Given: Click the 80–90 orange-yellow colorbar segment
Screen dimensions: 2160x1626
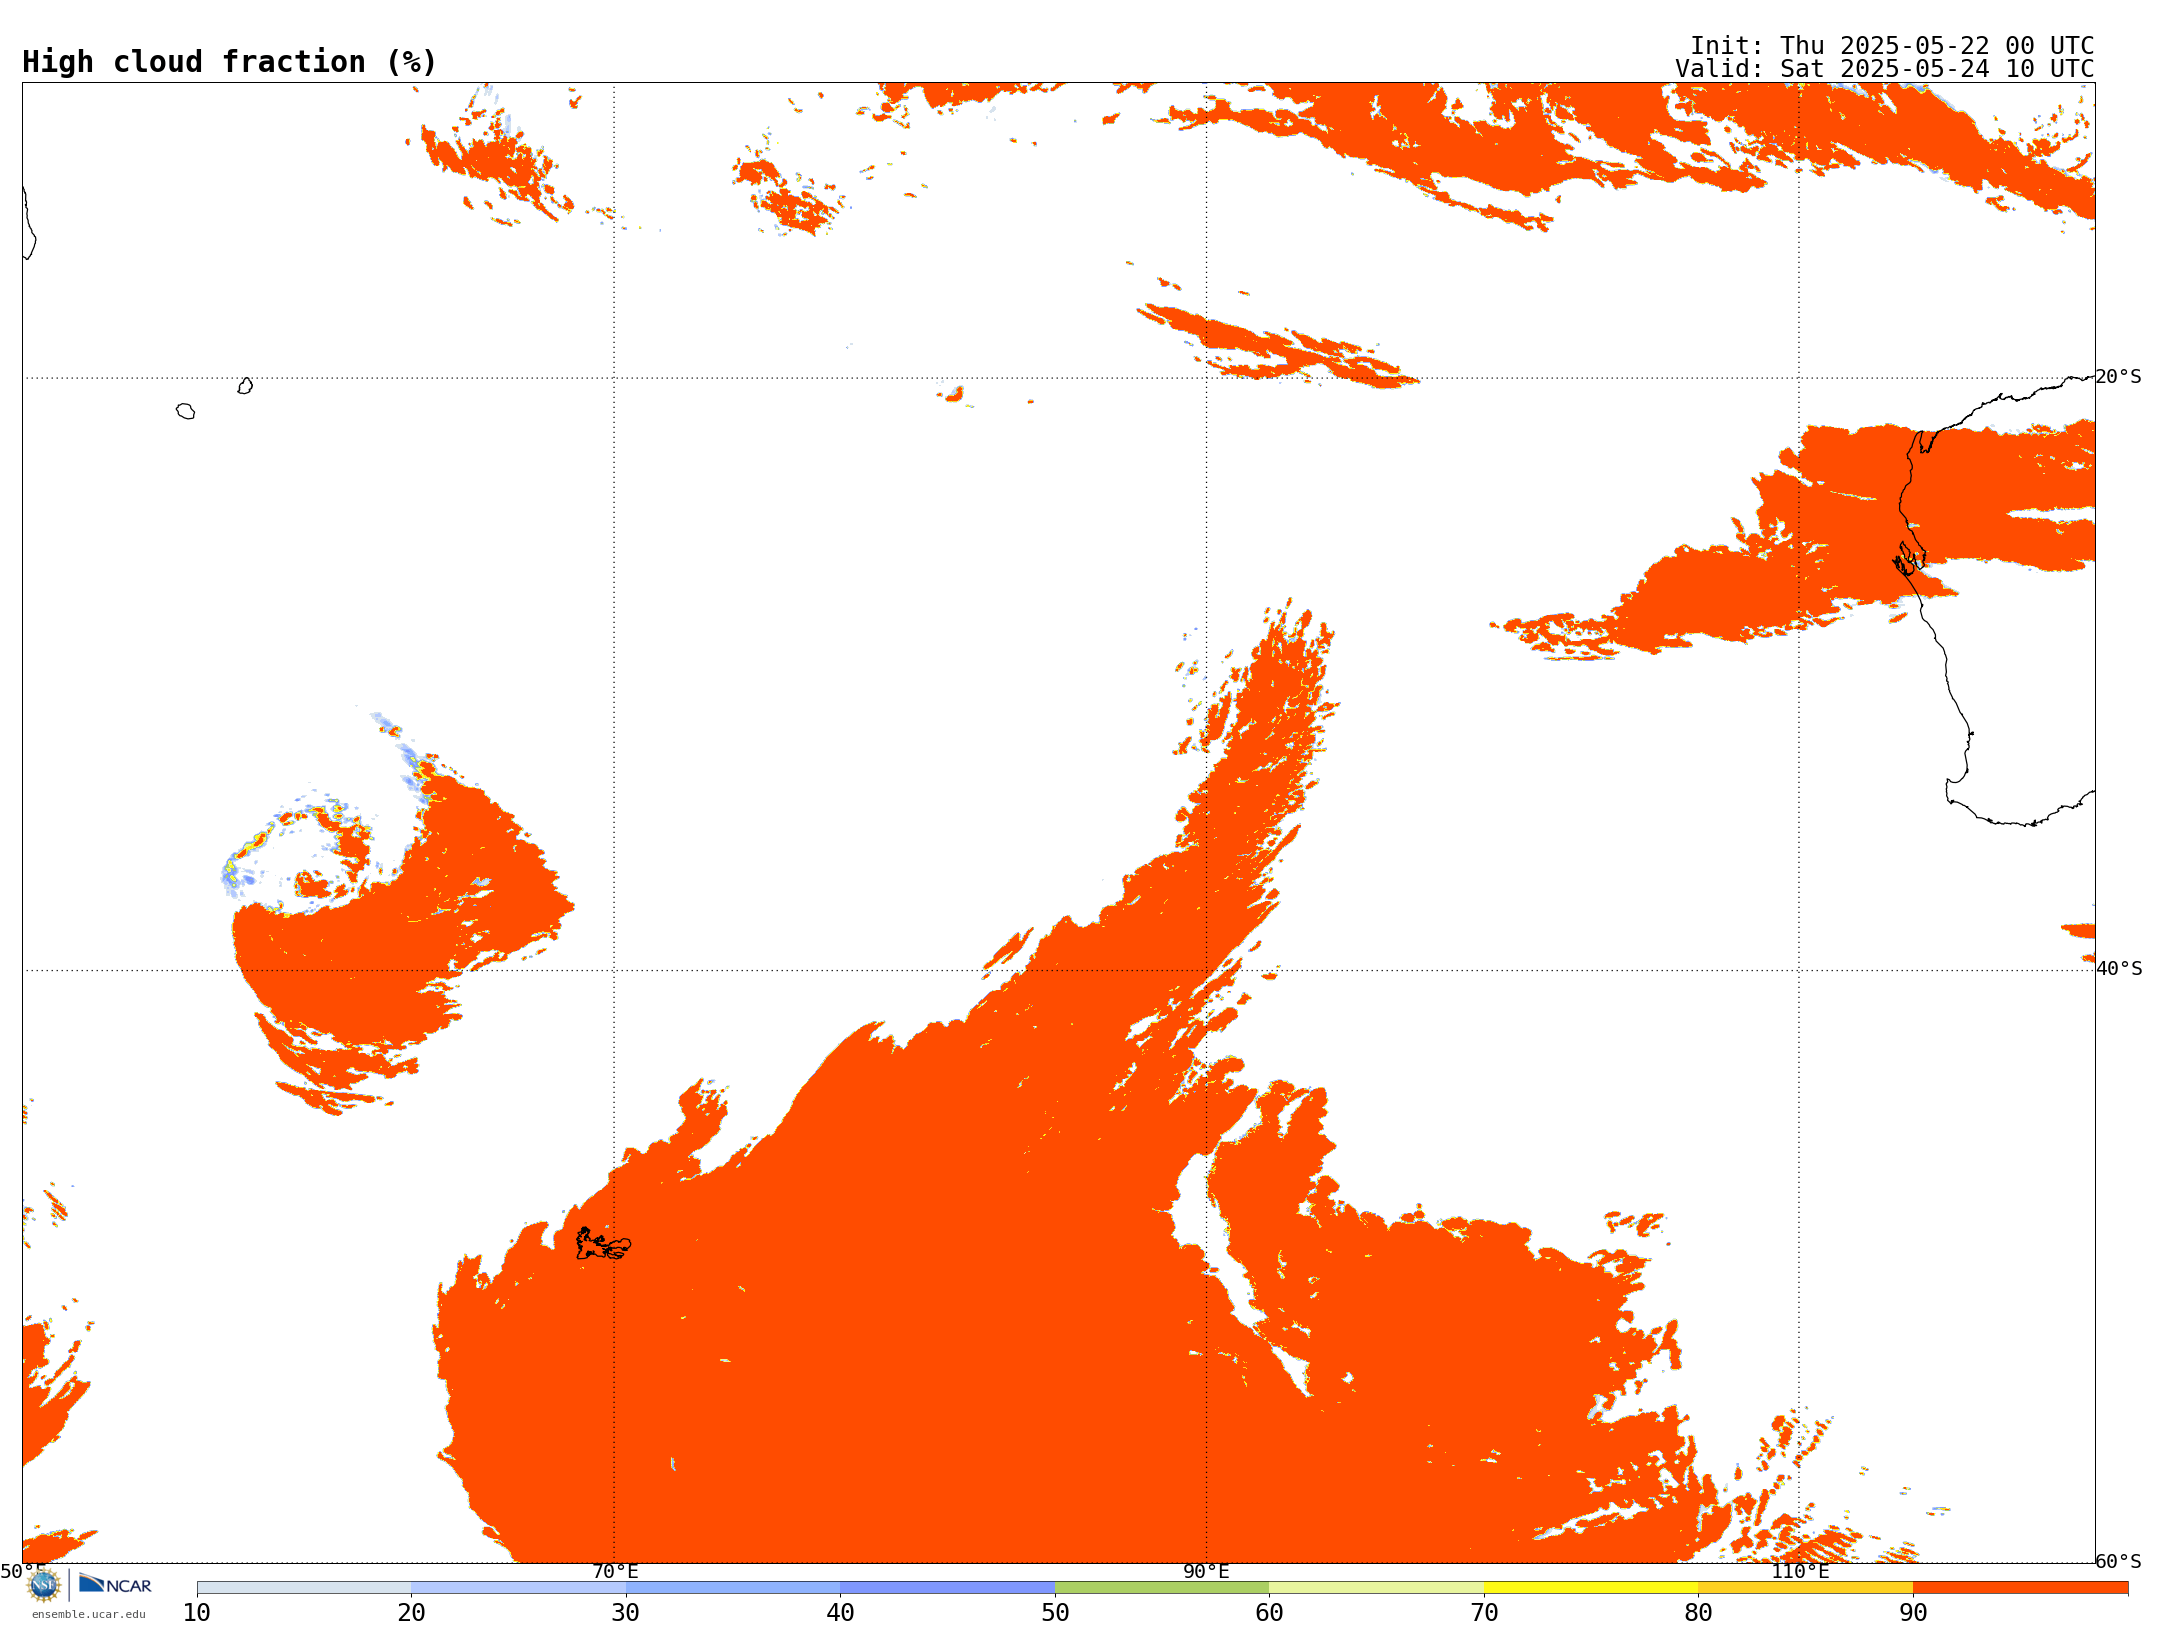Looking at the screenshot, I should [1805, 1588].
